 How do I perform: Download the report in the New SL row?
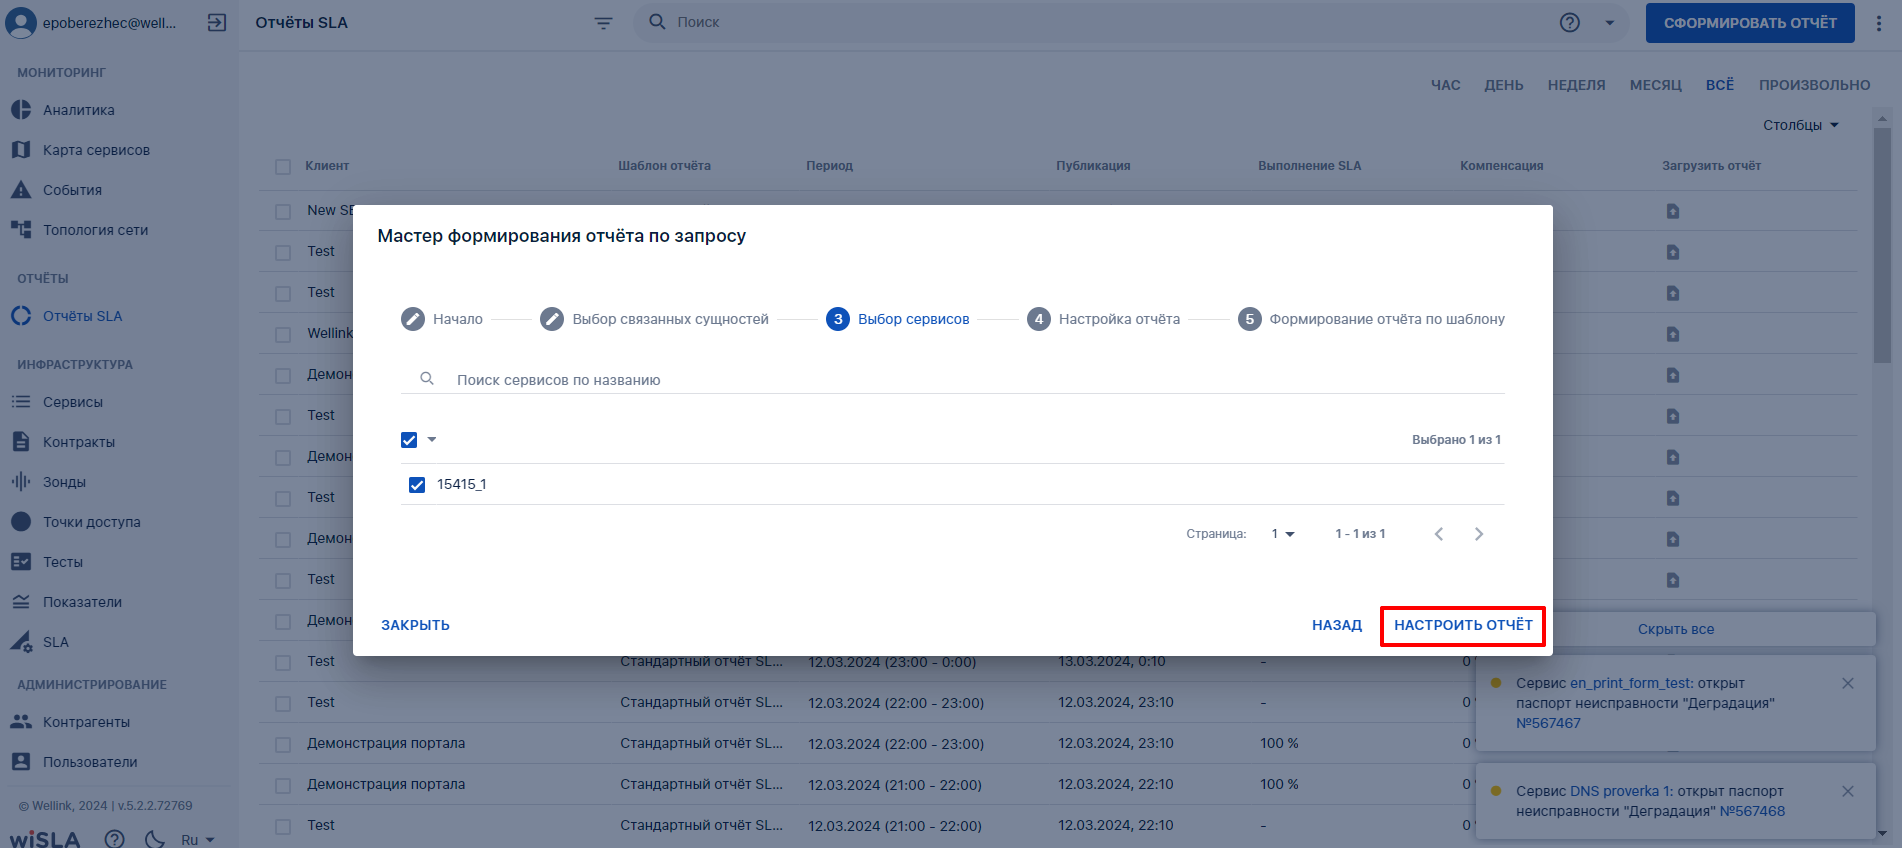tap(1672, 211)
